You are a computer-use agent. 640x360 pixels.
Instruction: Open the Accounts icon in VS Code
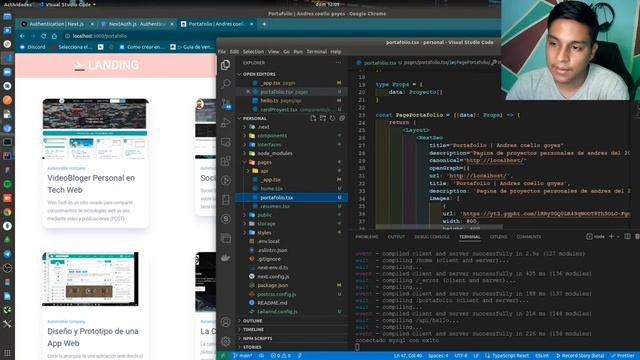click(x=225, y=322)
